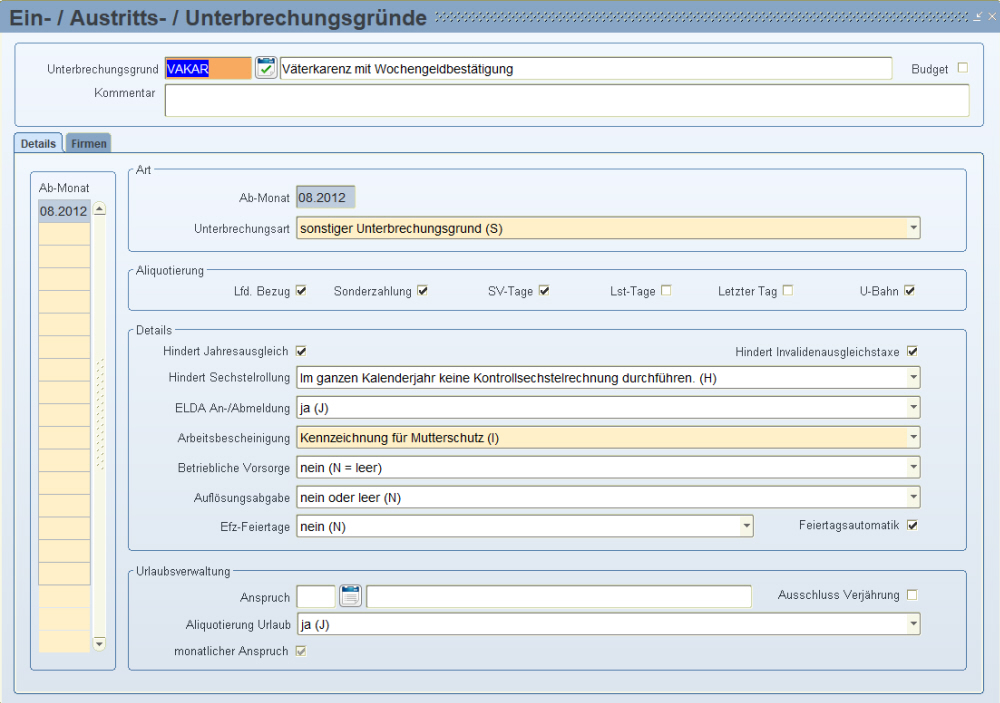Open the Hindert Sechstelrollung dropdown
Image resolution: width=1000 pixels, height=703 pixels.
(x=913, y=378)
